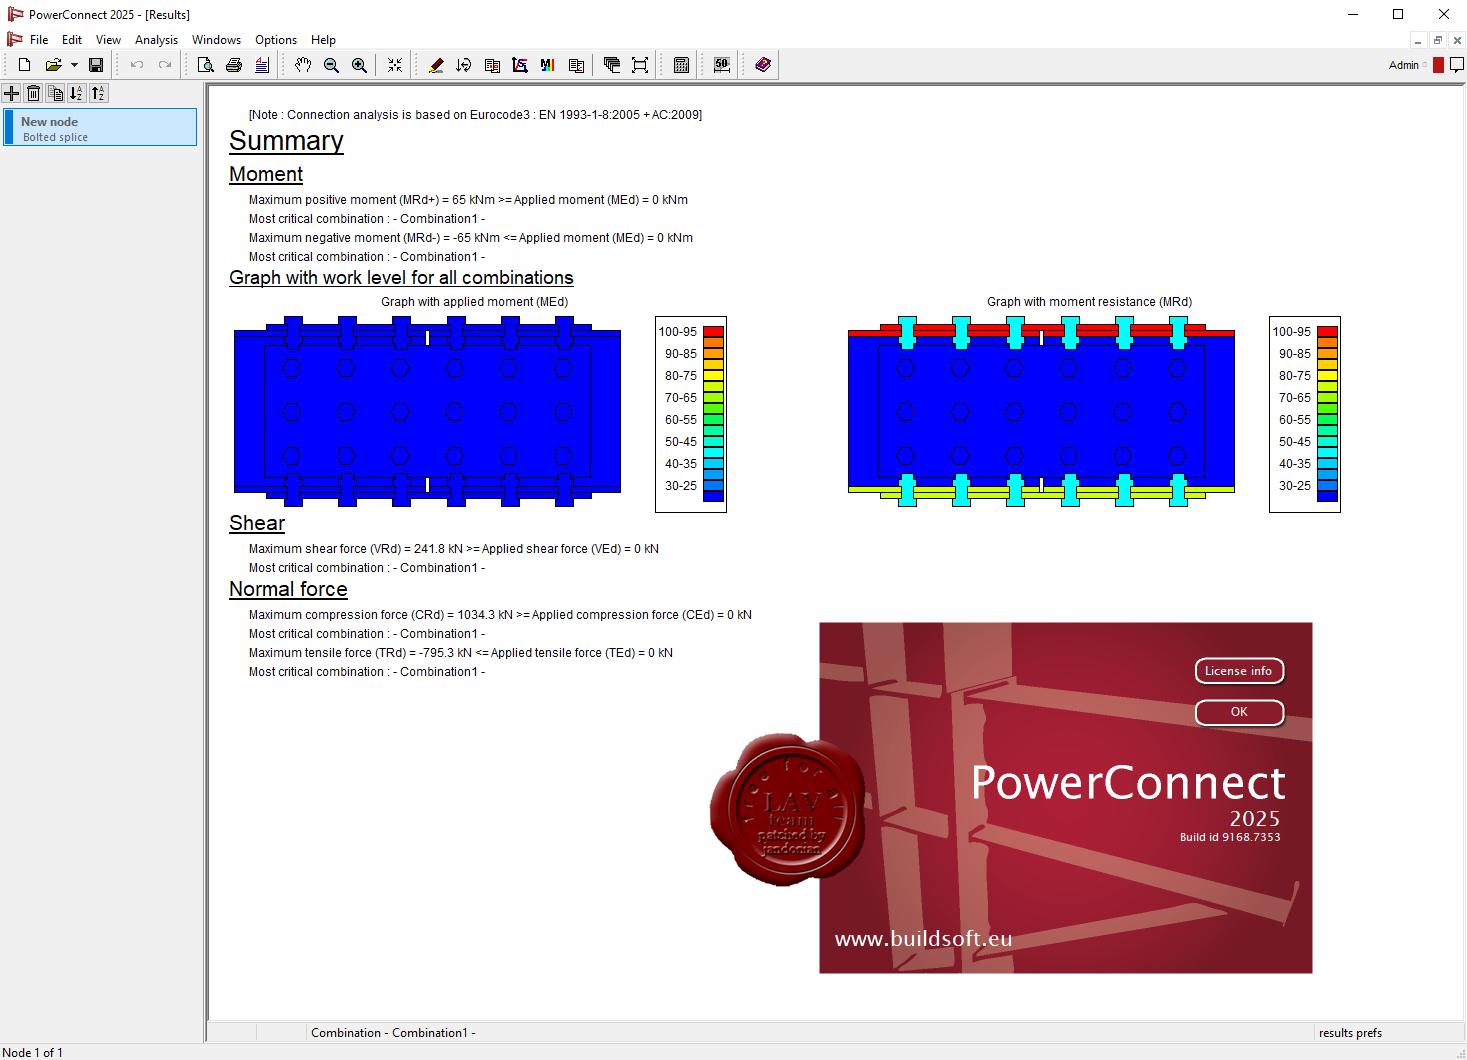Click the Moment heading
This screenshot has height=1060, width=1467.
click(266, 174)
